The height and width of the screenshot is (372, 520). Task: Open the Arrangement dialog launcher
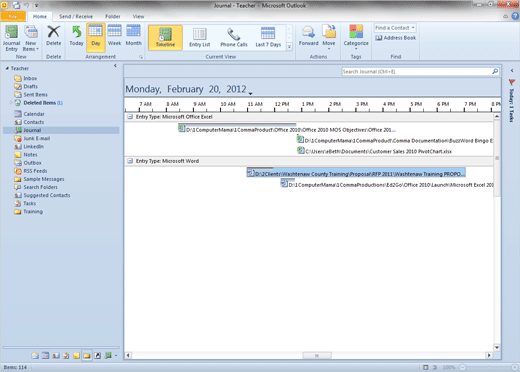click(141, 57)
